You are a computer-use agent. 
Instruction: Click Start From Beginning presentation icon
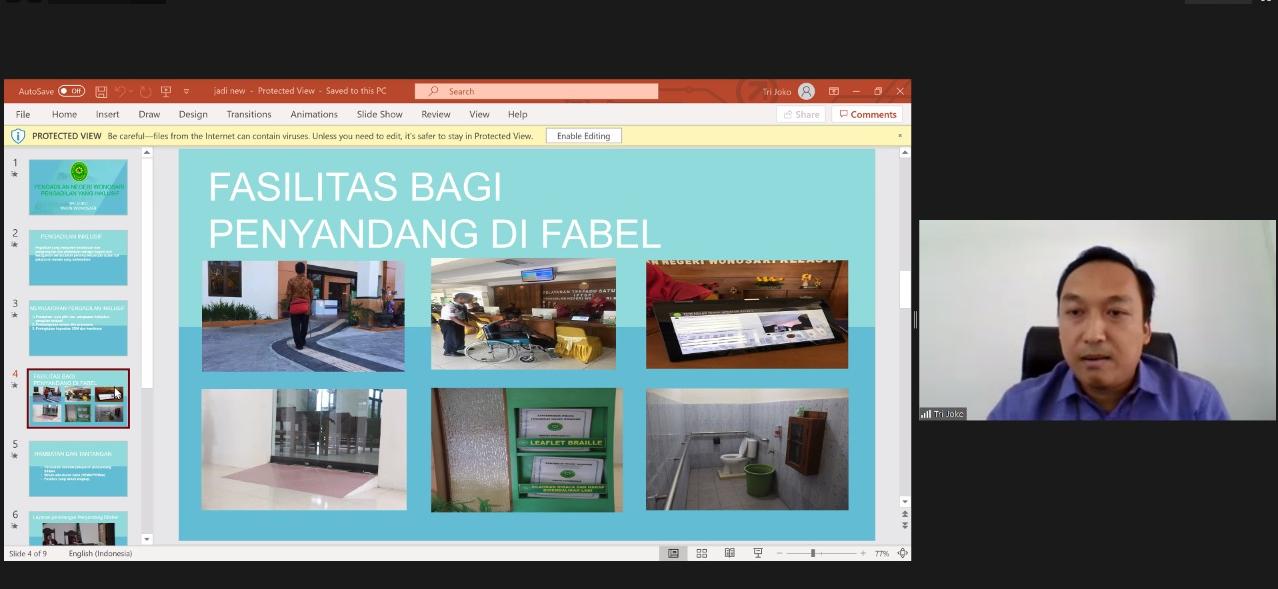[x=166, y=91]
